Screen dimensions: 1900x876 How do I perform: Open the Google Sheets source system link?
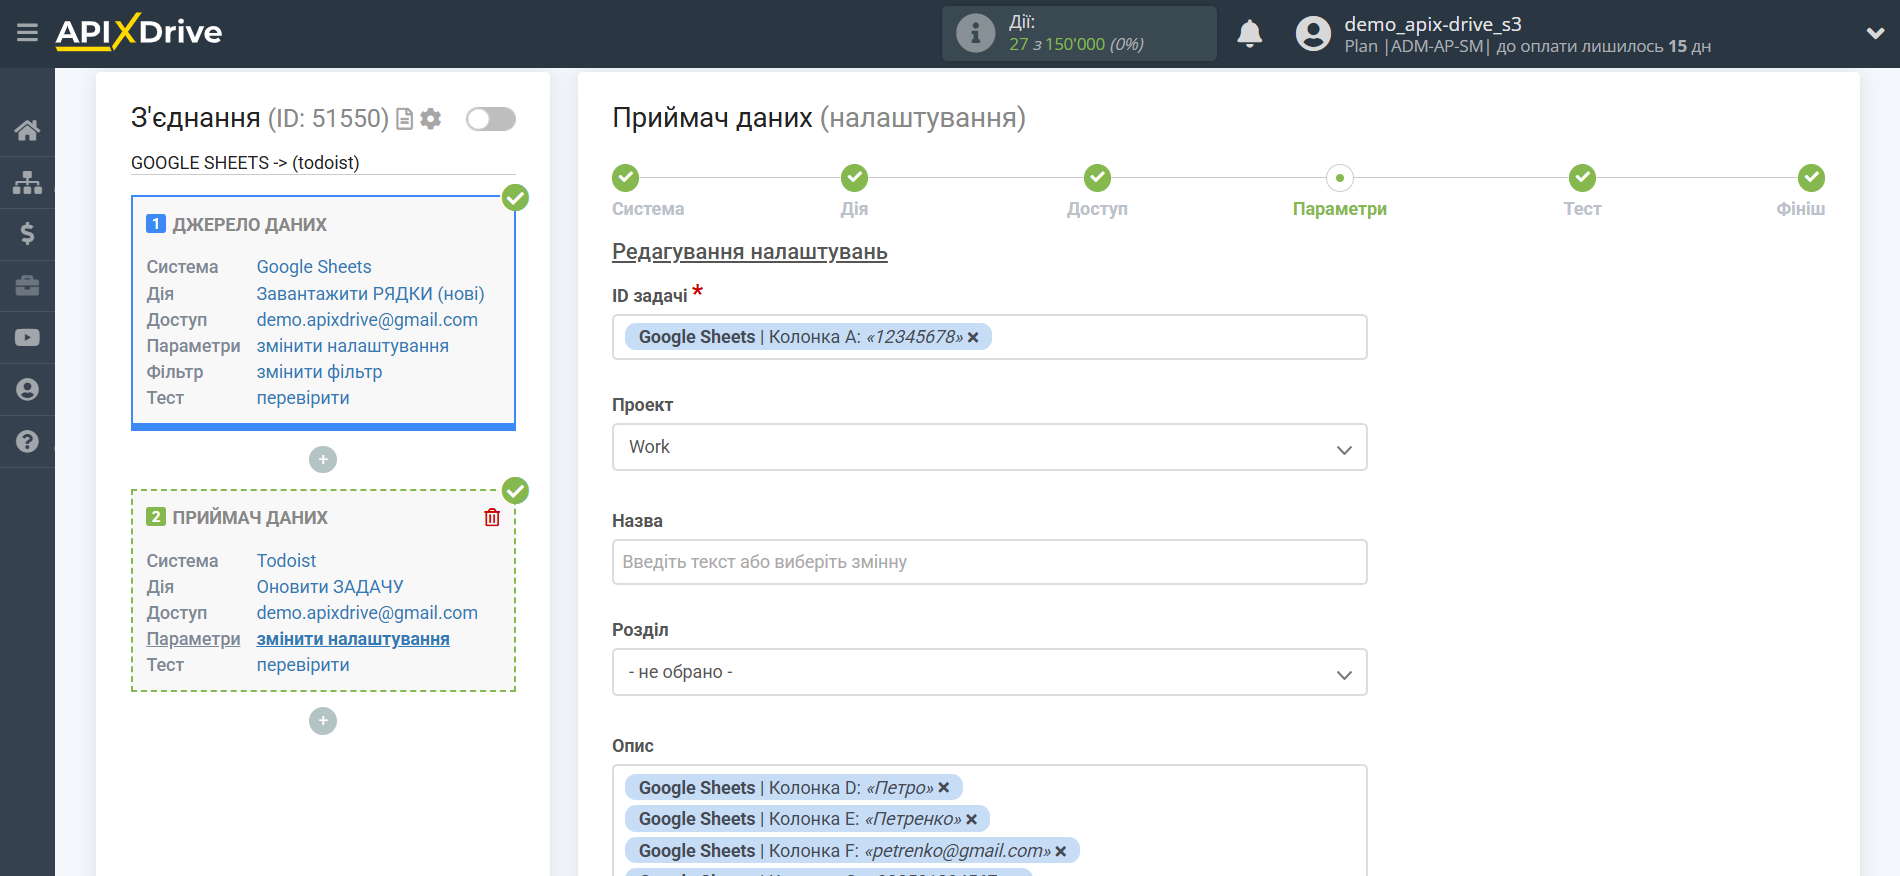(314, 267)
